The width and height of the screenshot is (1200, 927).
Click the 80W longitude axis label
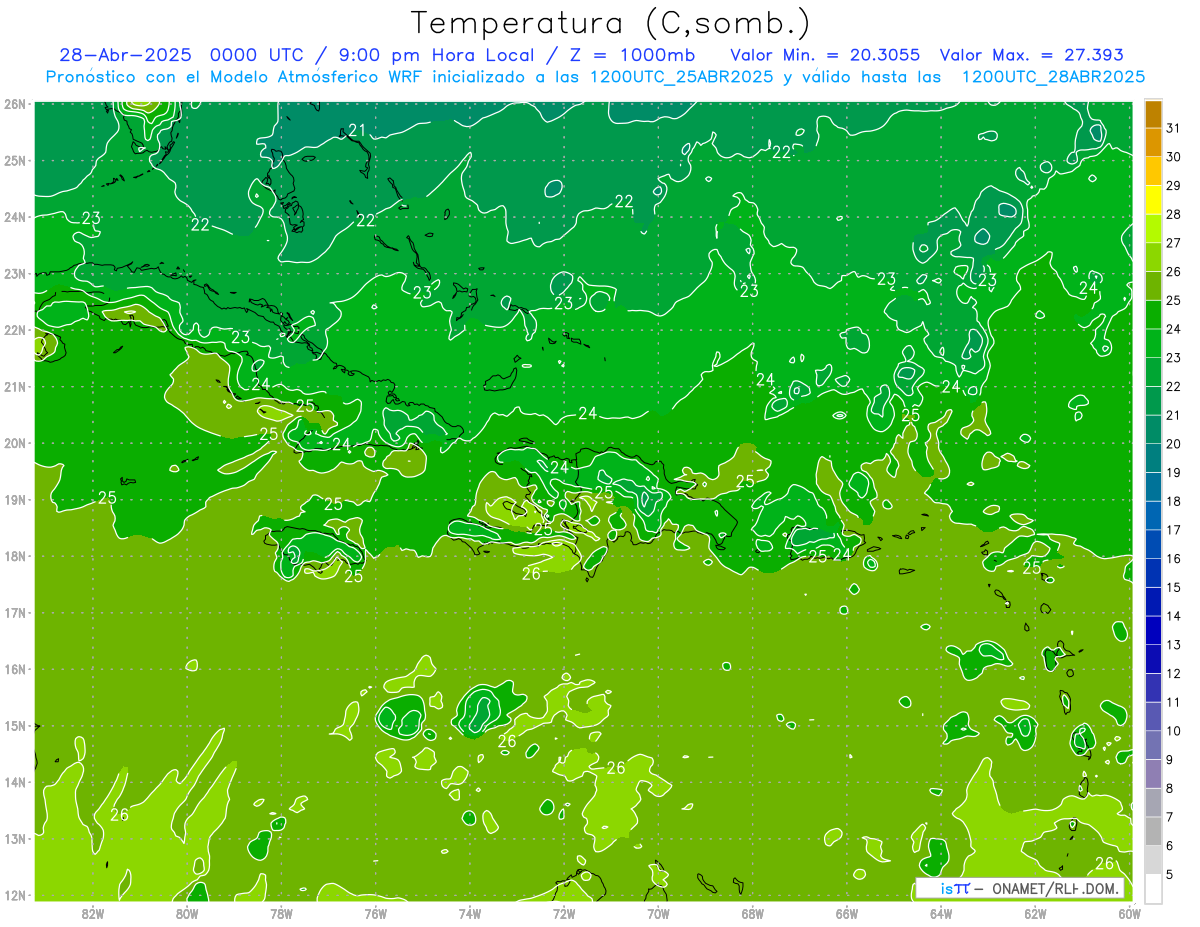[187, 913]
